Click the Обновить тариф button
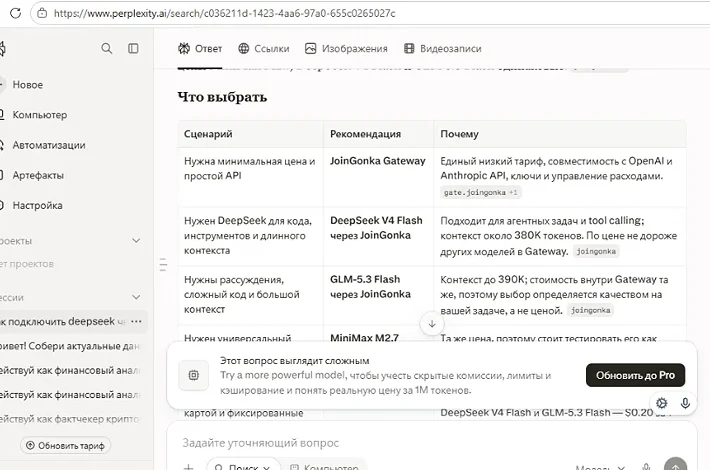 point(66,446)
